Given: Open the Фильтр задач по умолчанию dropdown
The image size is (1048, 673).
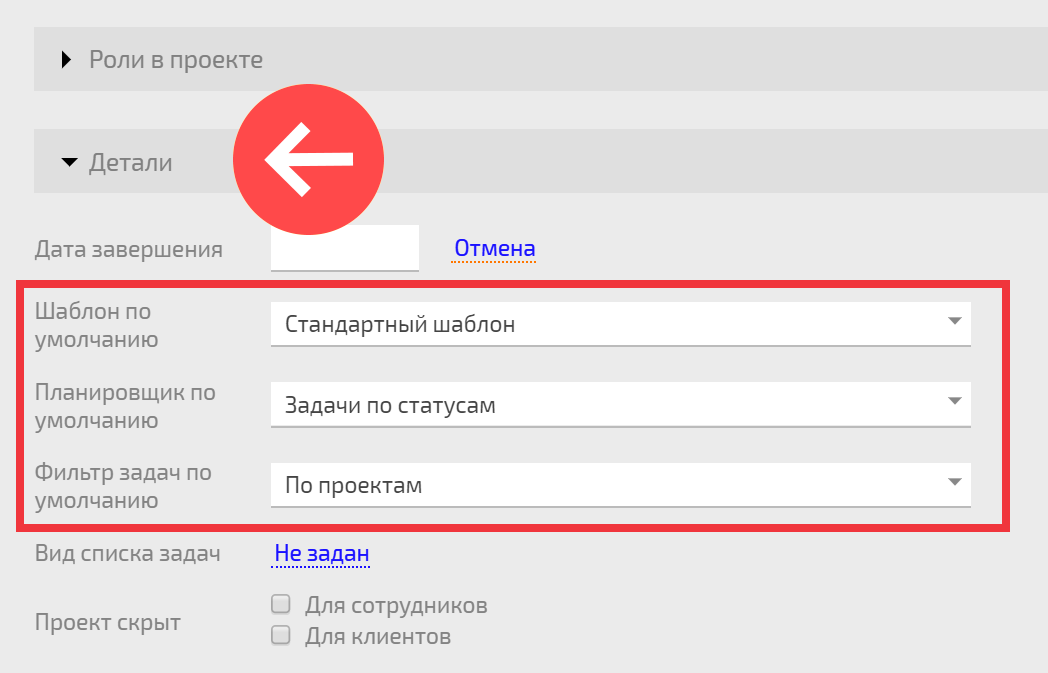Looking at the screenshot, I should point(620,485).
